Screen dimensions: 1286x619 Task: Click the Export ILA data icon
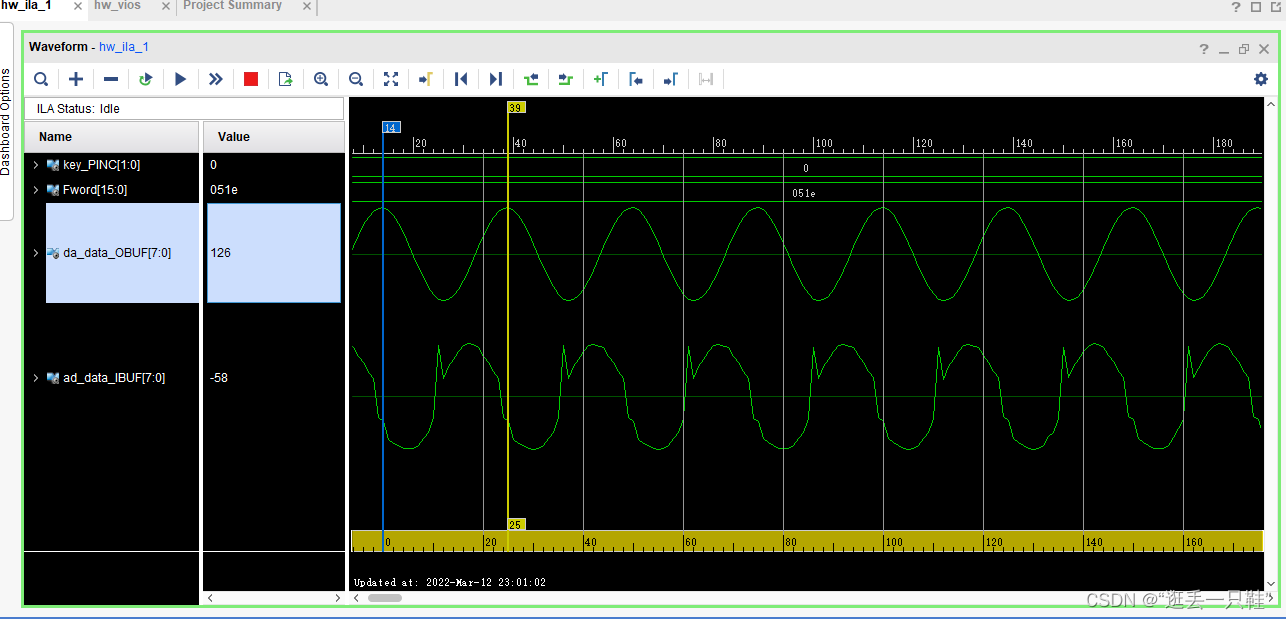(286, 79)
